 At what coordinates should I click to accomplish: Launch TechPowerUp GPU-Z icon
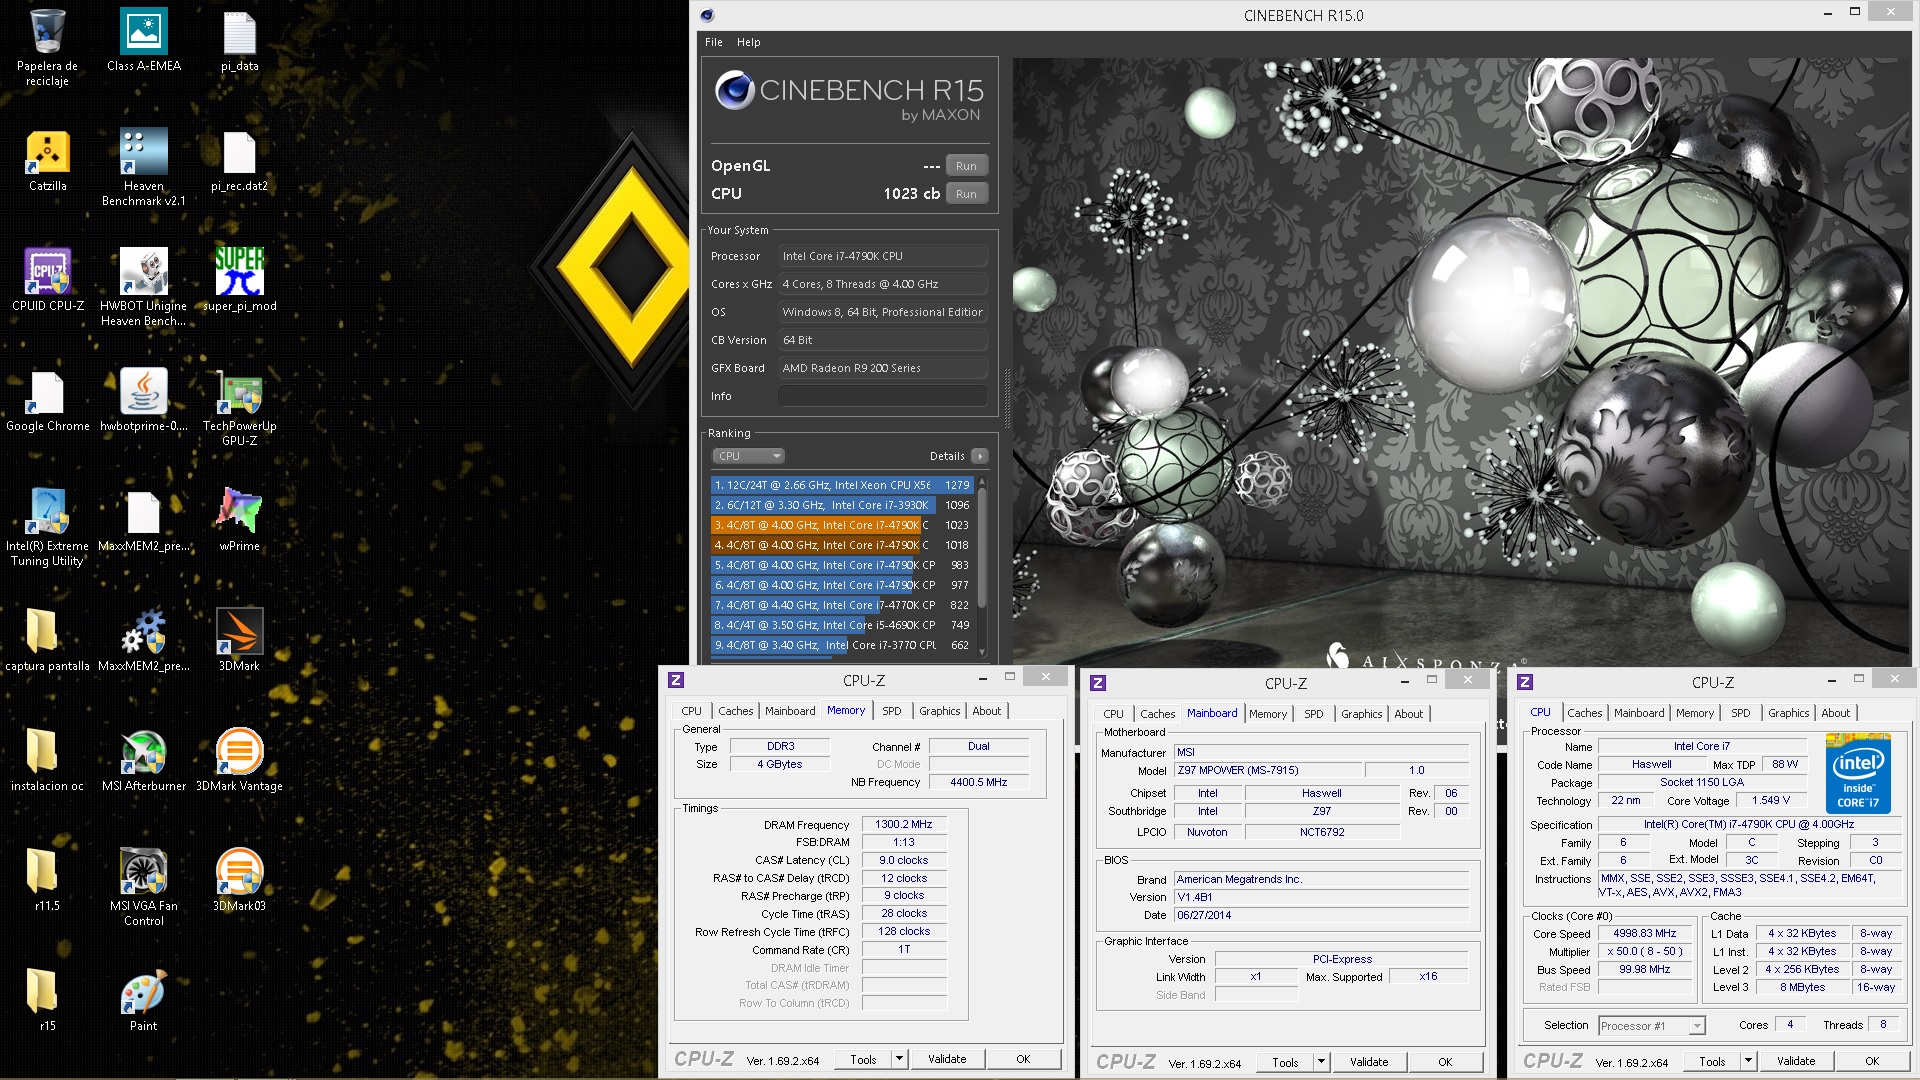coord(239,393)
